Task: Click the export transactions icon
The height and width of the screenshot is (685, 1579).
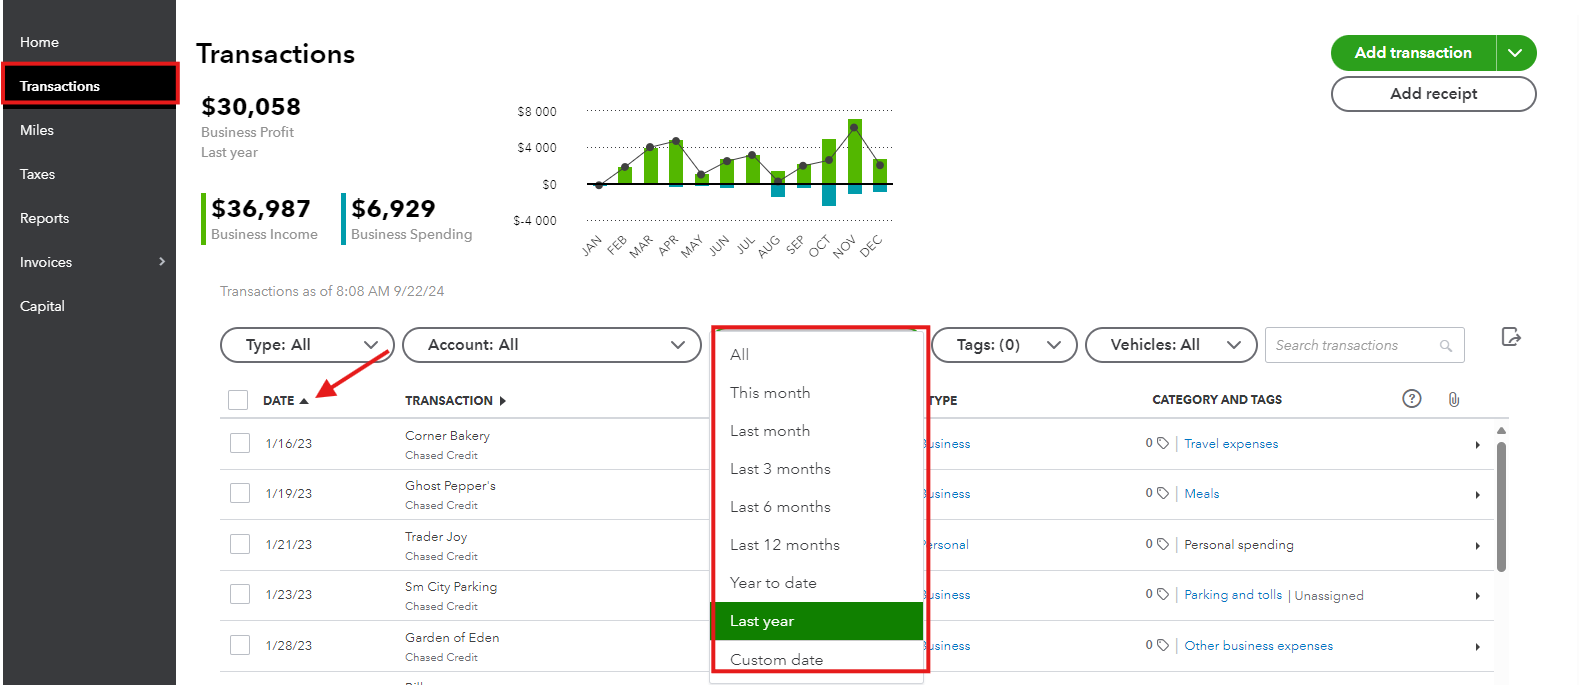Action: pyautogui.click(x=1511, y=337)
